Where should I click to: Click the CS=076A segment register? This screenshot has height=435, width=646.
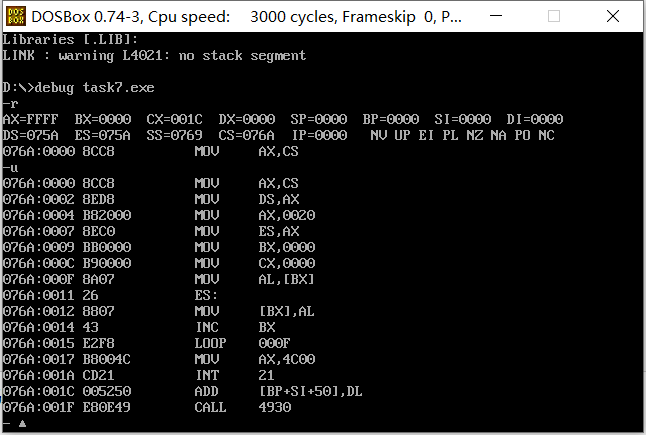pyautogui.click(x=246, y=135)
